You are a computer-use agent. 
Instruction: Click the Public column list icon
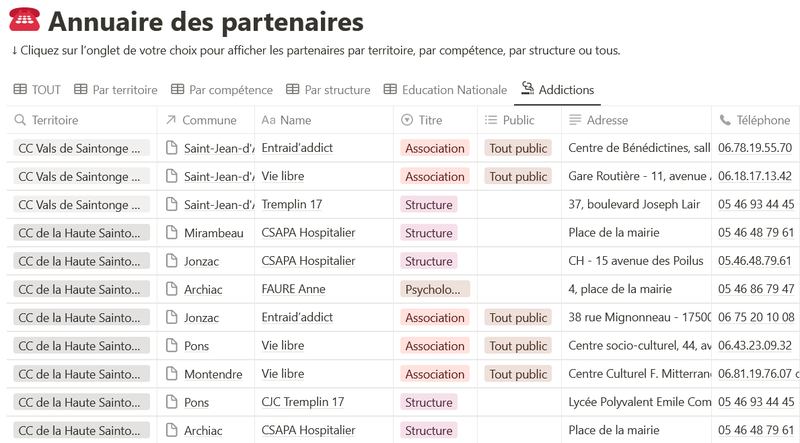(x=491, y=120)
